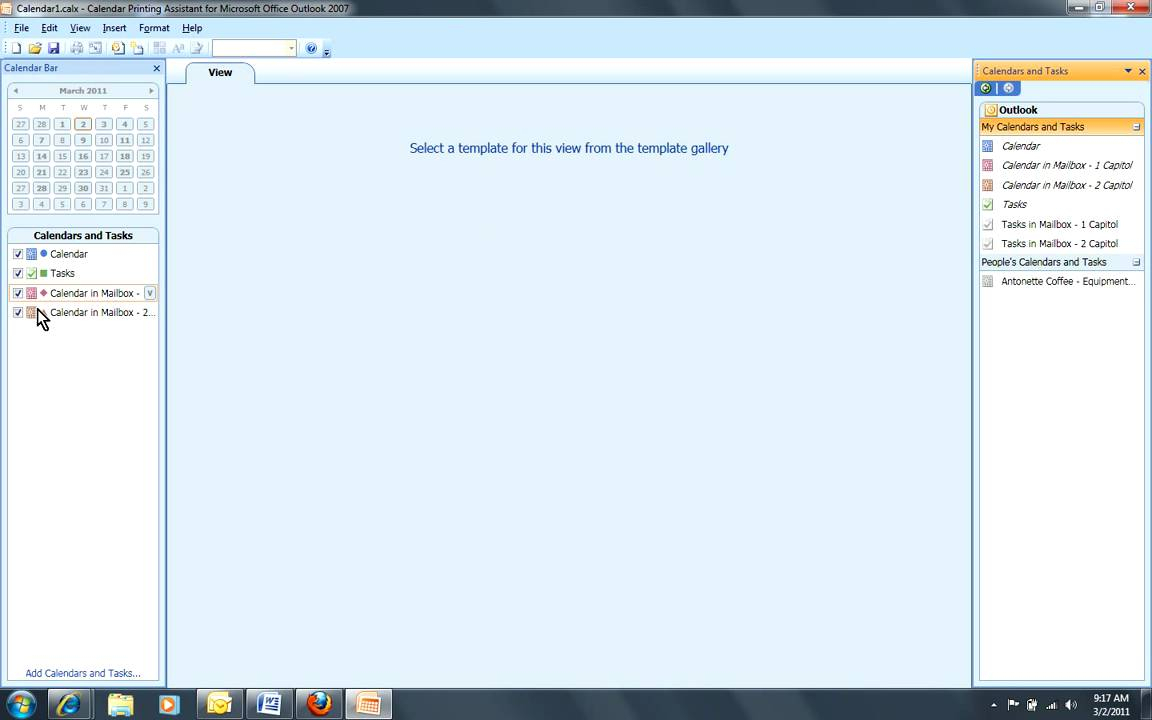The image size is (1152, 720).
Task: Click blue calendar icon in Calendar Bar list
Action: pos(32,254)
